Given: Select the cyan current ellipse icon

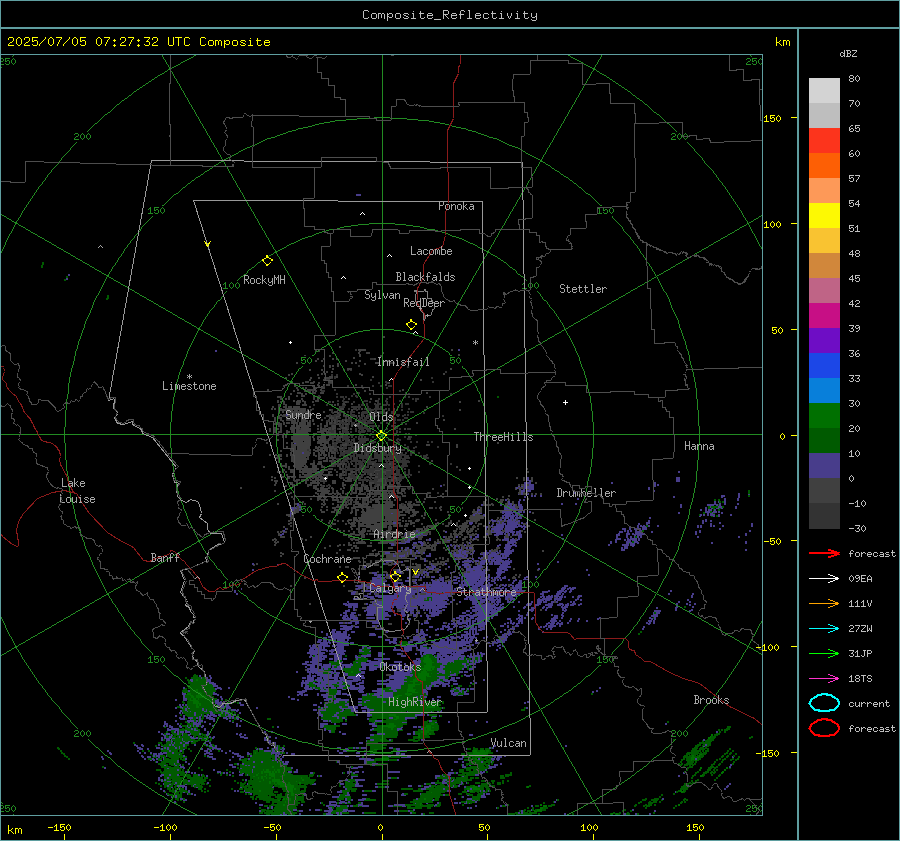Looking at the screenshot, I should tap(824, 703).
